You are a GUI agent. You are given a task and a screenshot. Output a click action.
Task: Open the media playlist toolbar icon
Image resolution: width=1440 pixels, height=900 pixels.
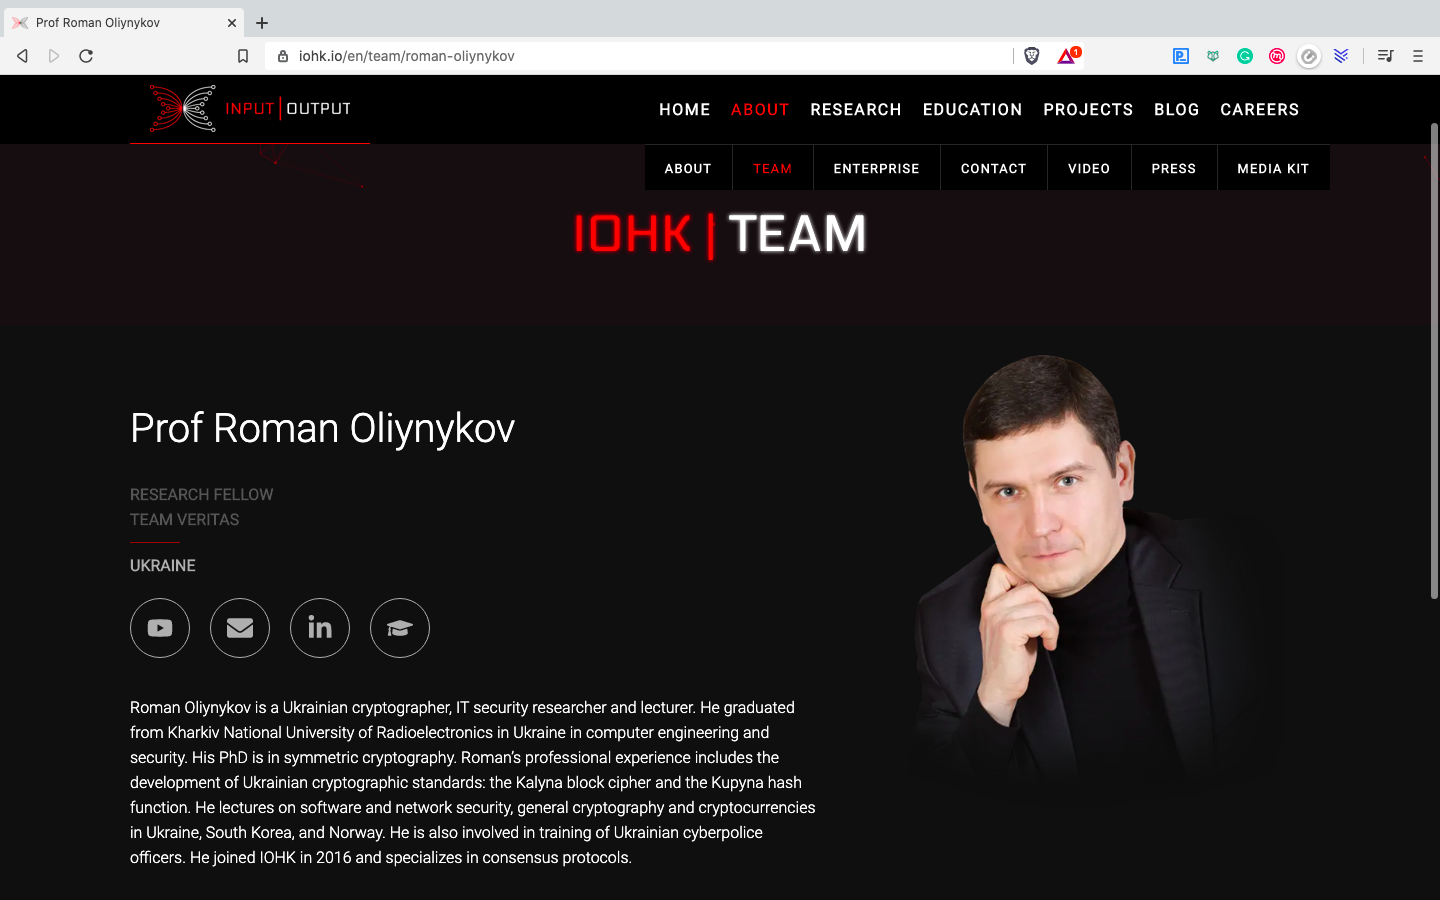coord(1385,56)
